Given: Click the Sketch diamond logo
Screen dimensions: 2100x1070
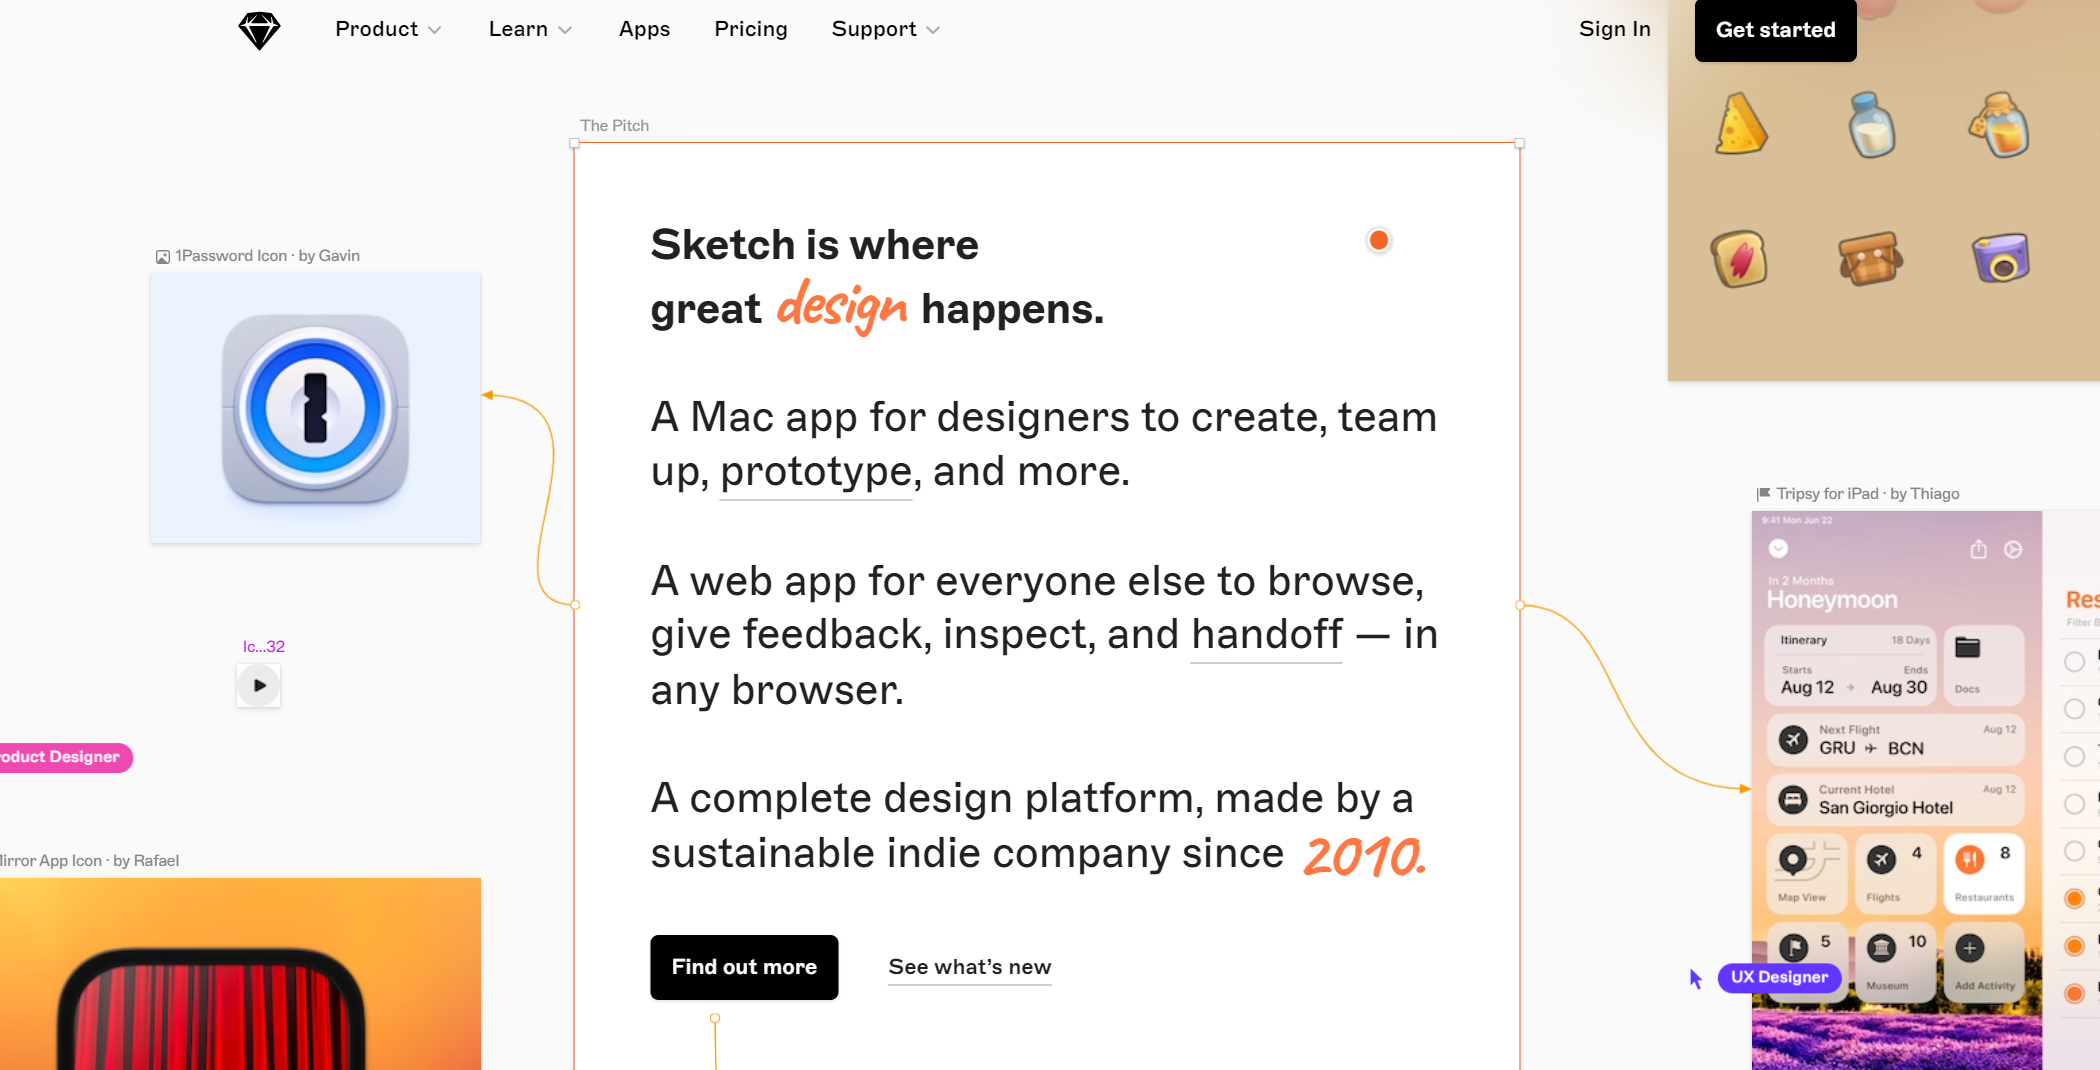Looking at the screenshot, I should 259,30.
